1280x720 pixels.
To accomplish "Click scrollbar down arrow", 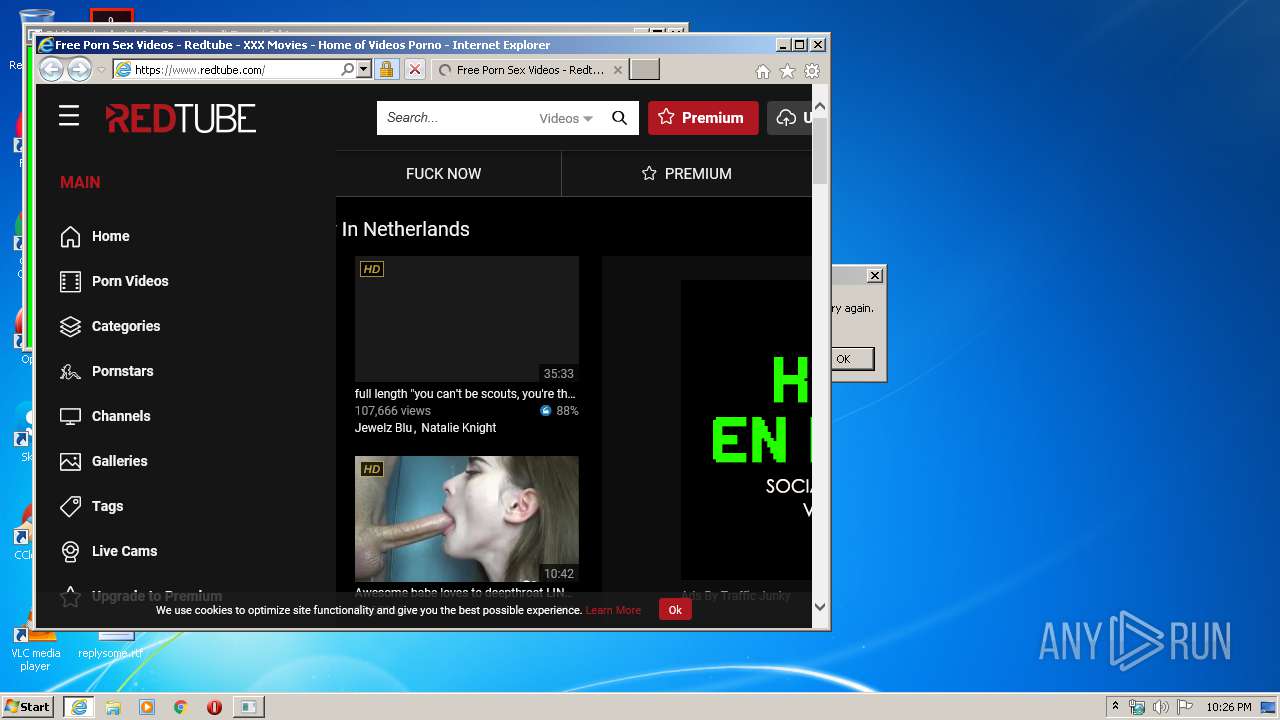I will click(x=820, y=606).
